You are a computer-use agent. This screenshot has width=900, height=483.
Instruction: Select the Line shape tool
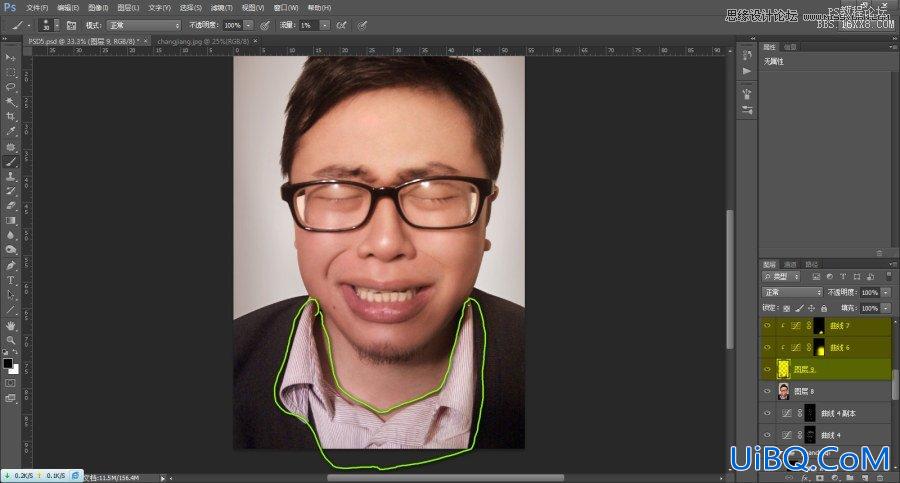[x=10, y=310]
